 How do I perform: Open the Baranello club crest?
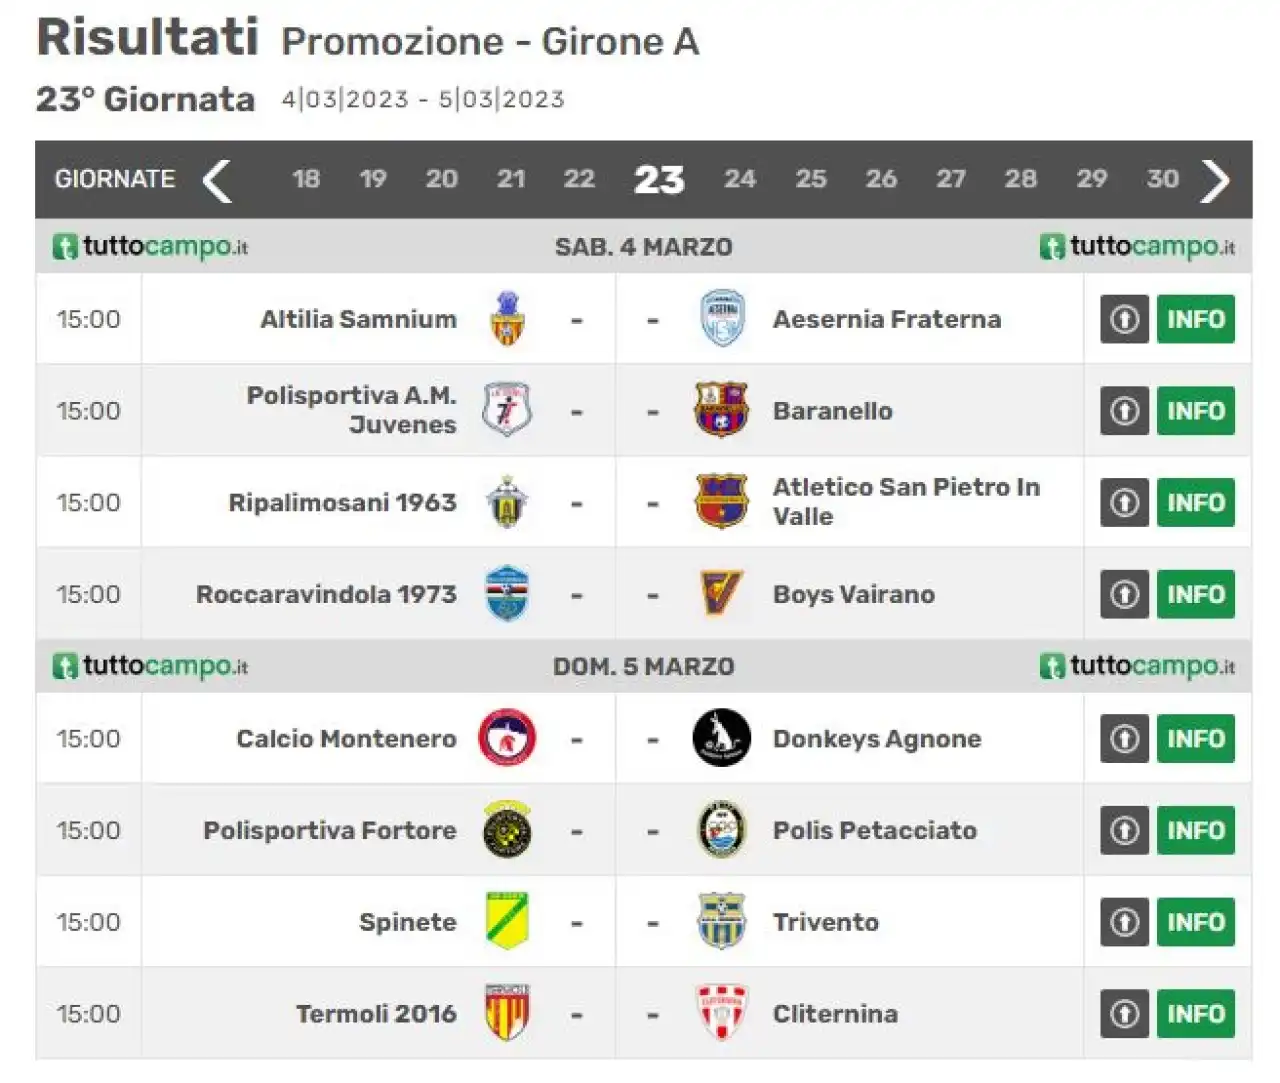coord(721,410)
